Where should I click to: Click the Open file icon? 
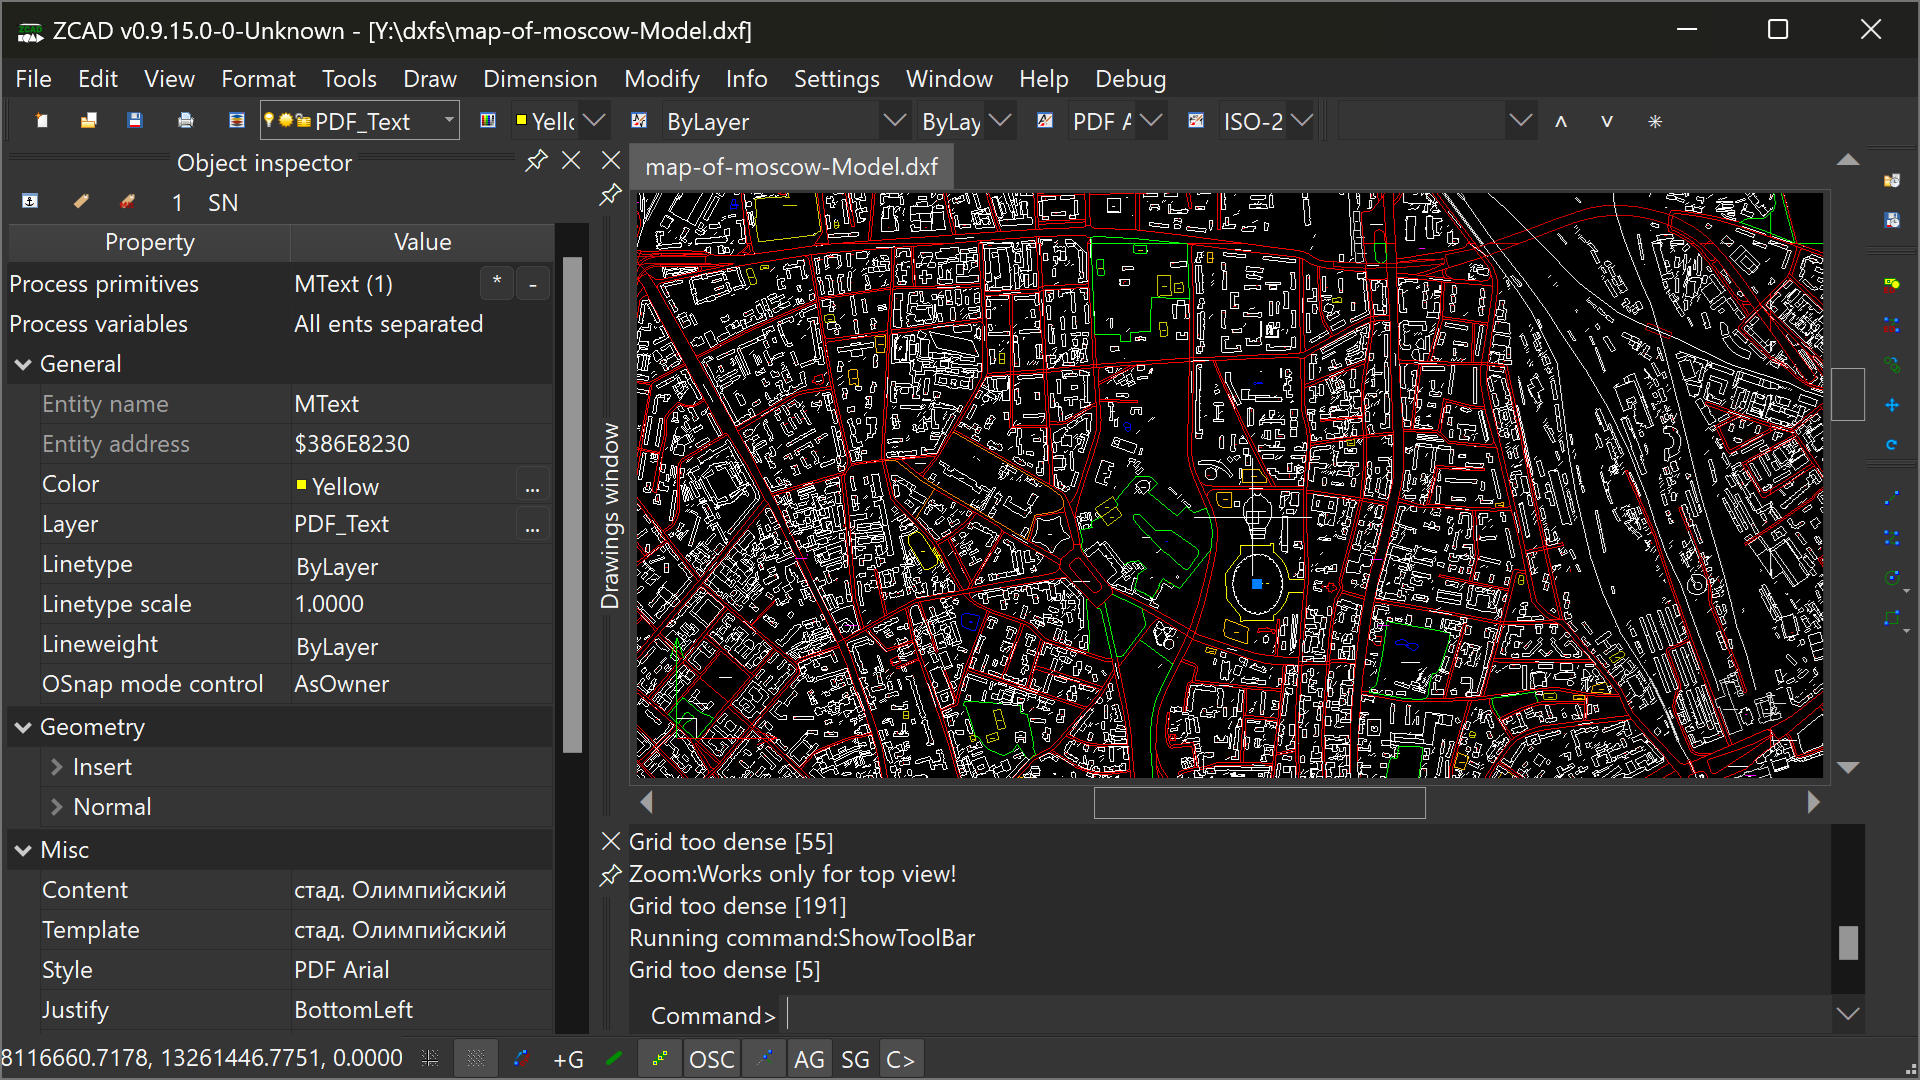point(89,121)
